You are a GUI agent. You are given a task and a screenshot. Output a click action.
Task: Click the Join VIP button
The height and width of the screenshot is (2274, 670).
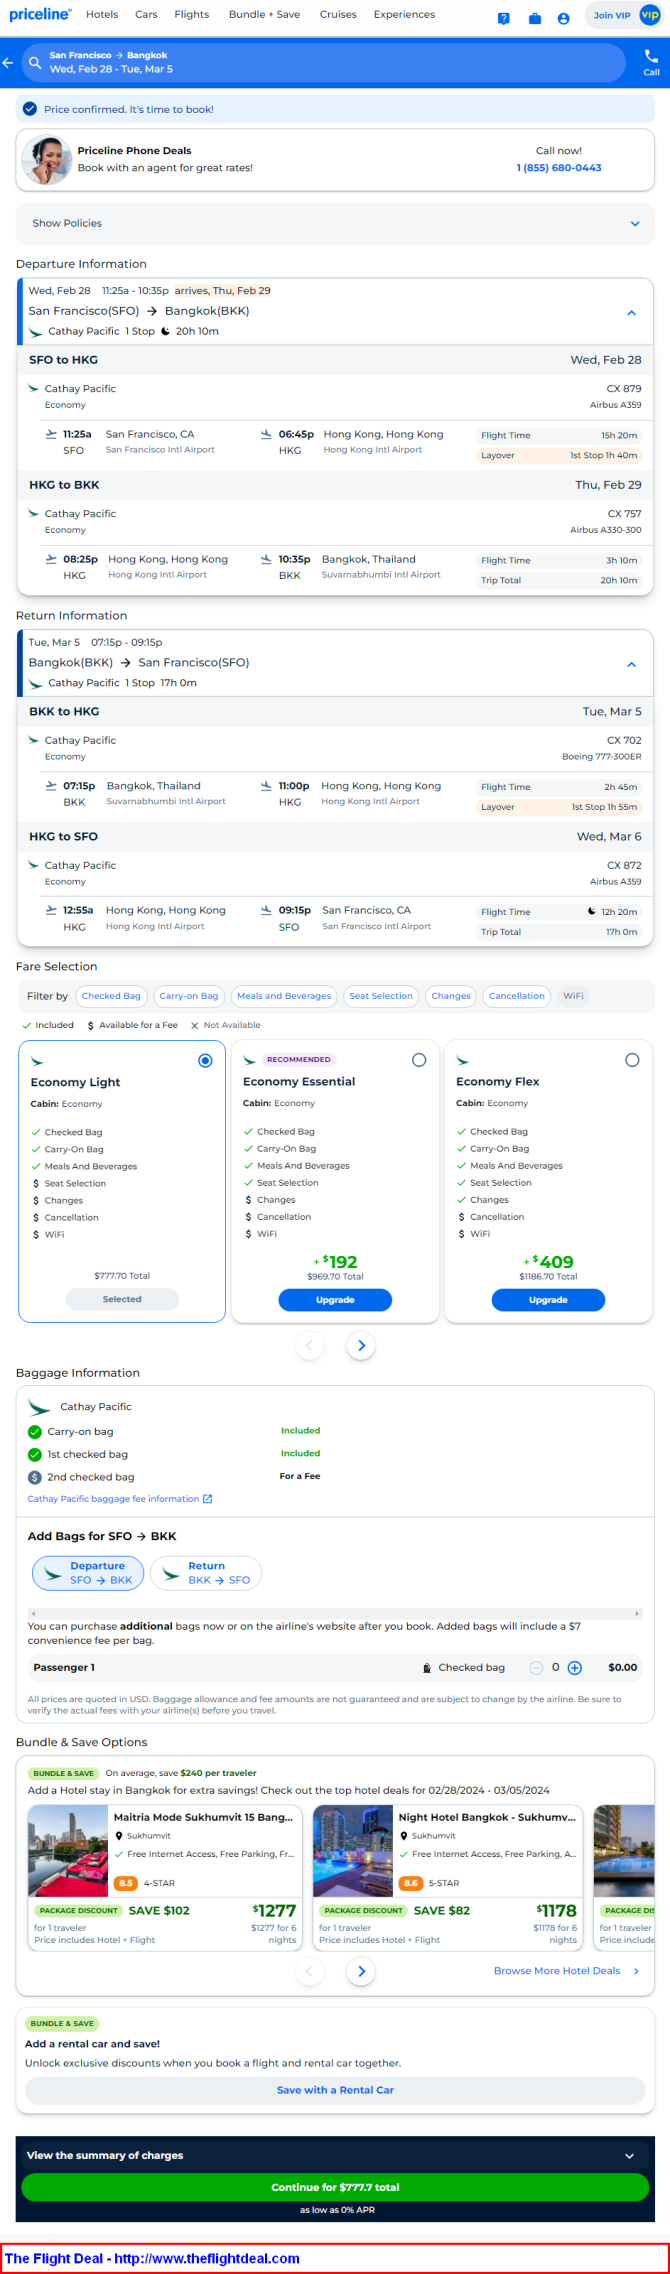pos(611,15)
